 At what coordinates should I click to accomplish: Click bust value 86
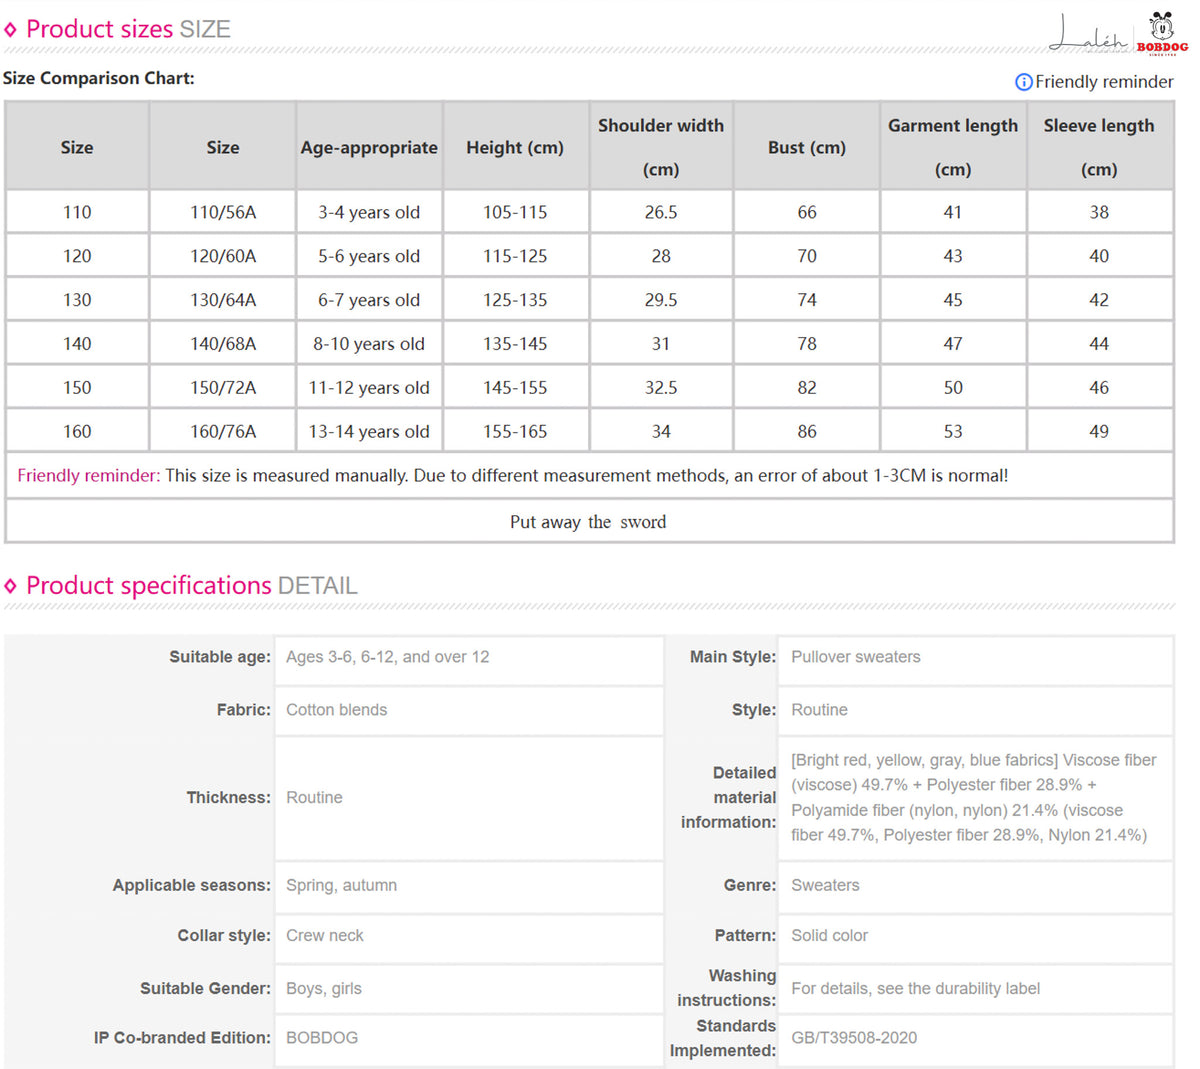click(x=807, y=432)
